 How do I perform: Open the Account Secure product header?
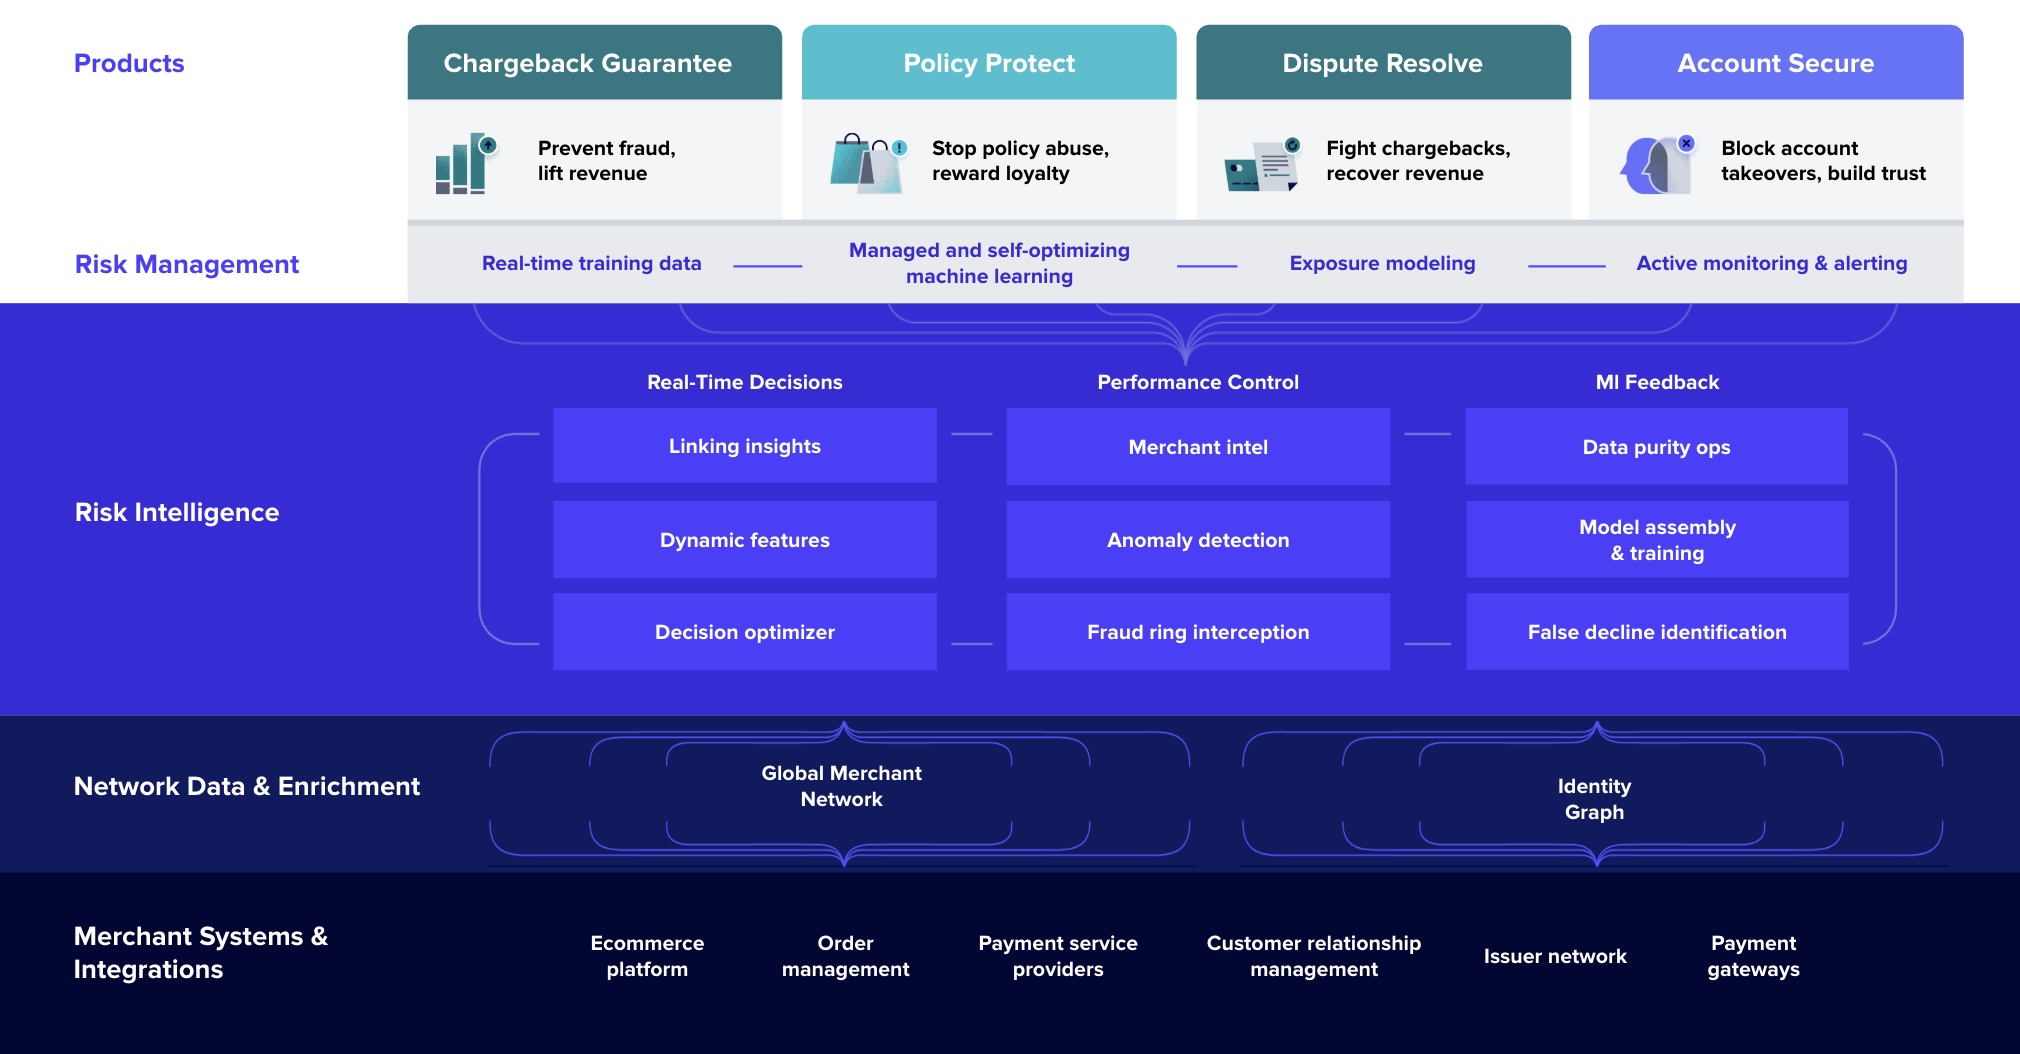1776,63
